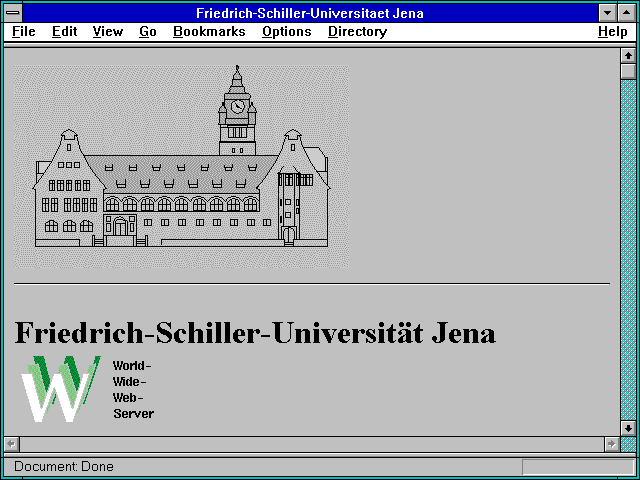
Task: Click the World-Wide-Web-Server label
Action: tap(133, 389)
